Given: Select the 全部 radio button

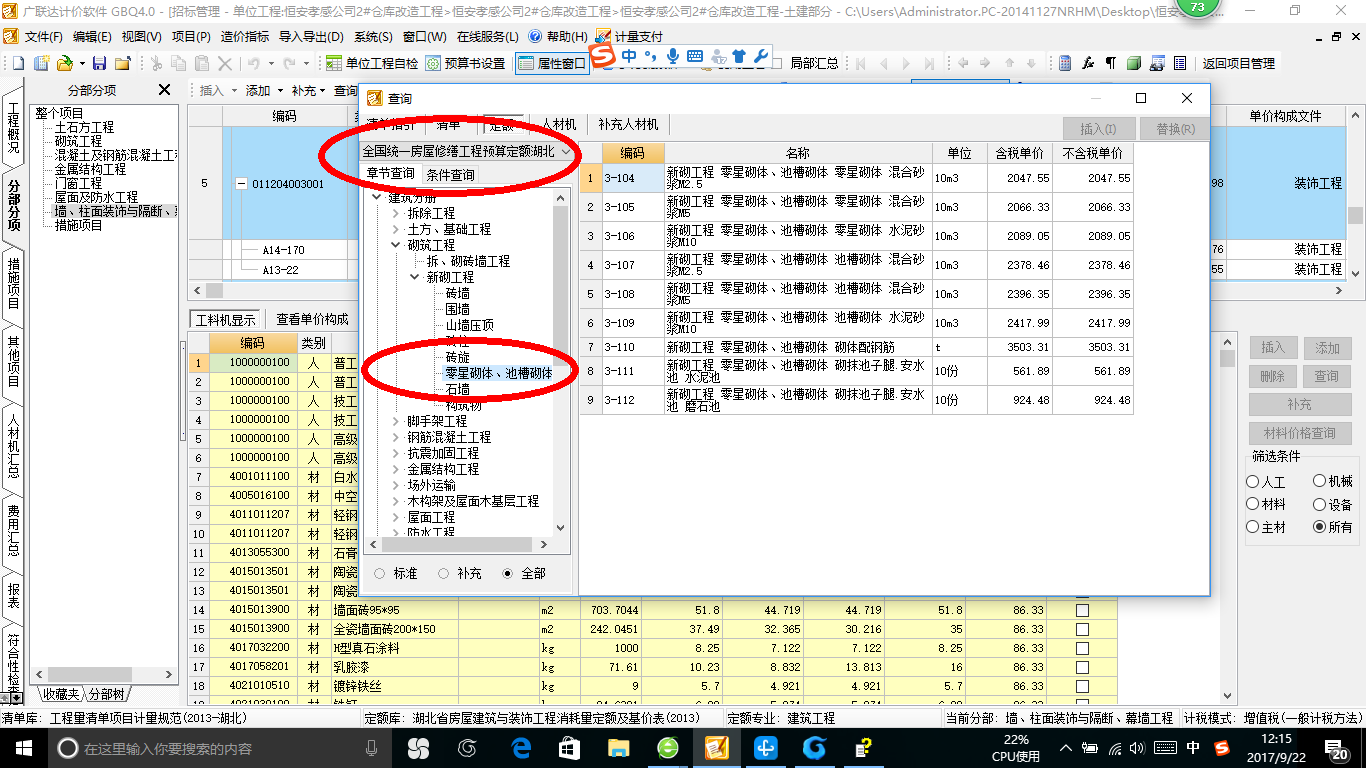Looking at the screenshot, I should 507,574.
